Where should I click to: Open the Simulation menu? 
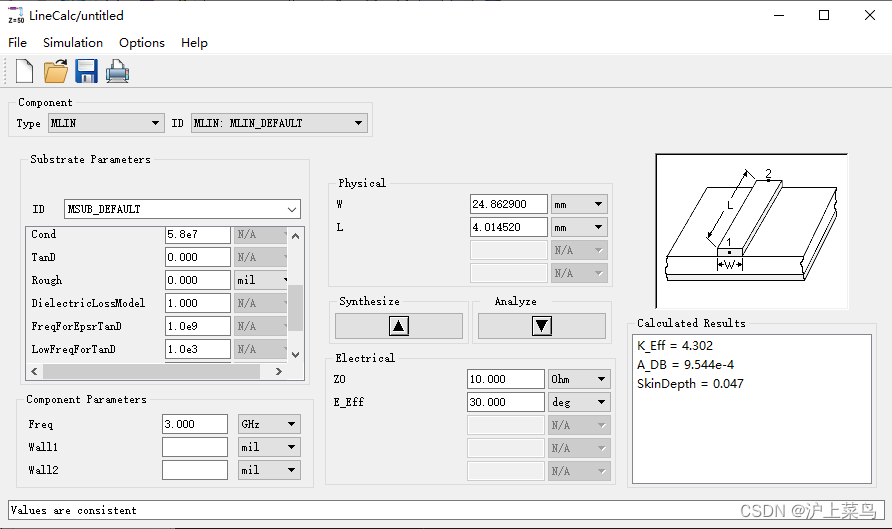coord(73,43)
